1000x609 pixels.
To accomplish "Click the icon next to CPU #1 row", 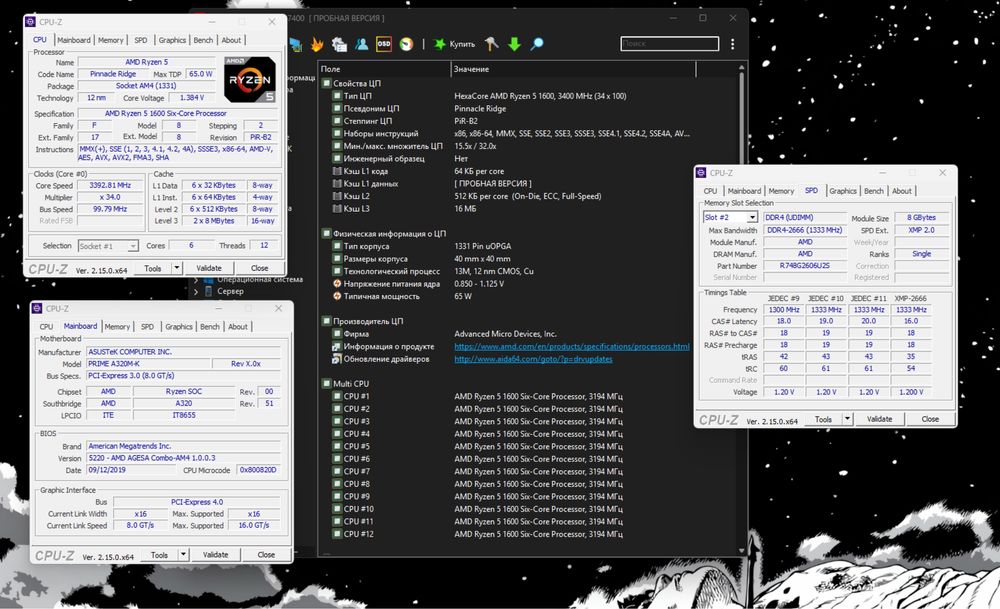I will click(337, 397).
